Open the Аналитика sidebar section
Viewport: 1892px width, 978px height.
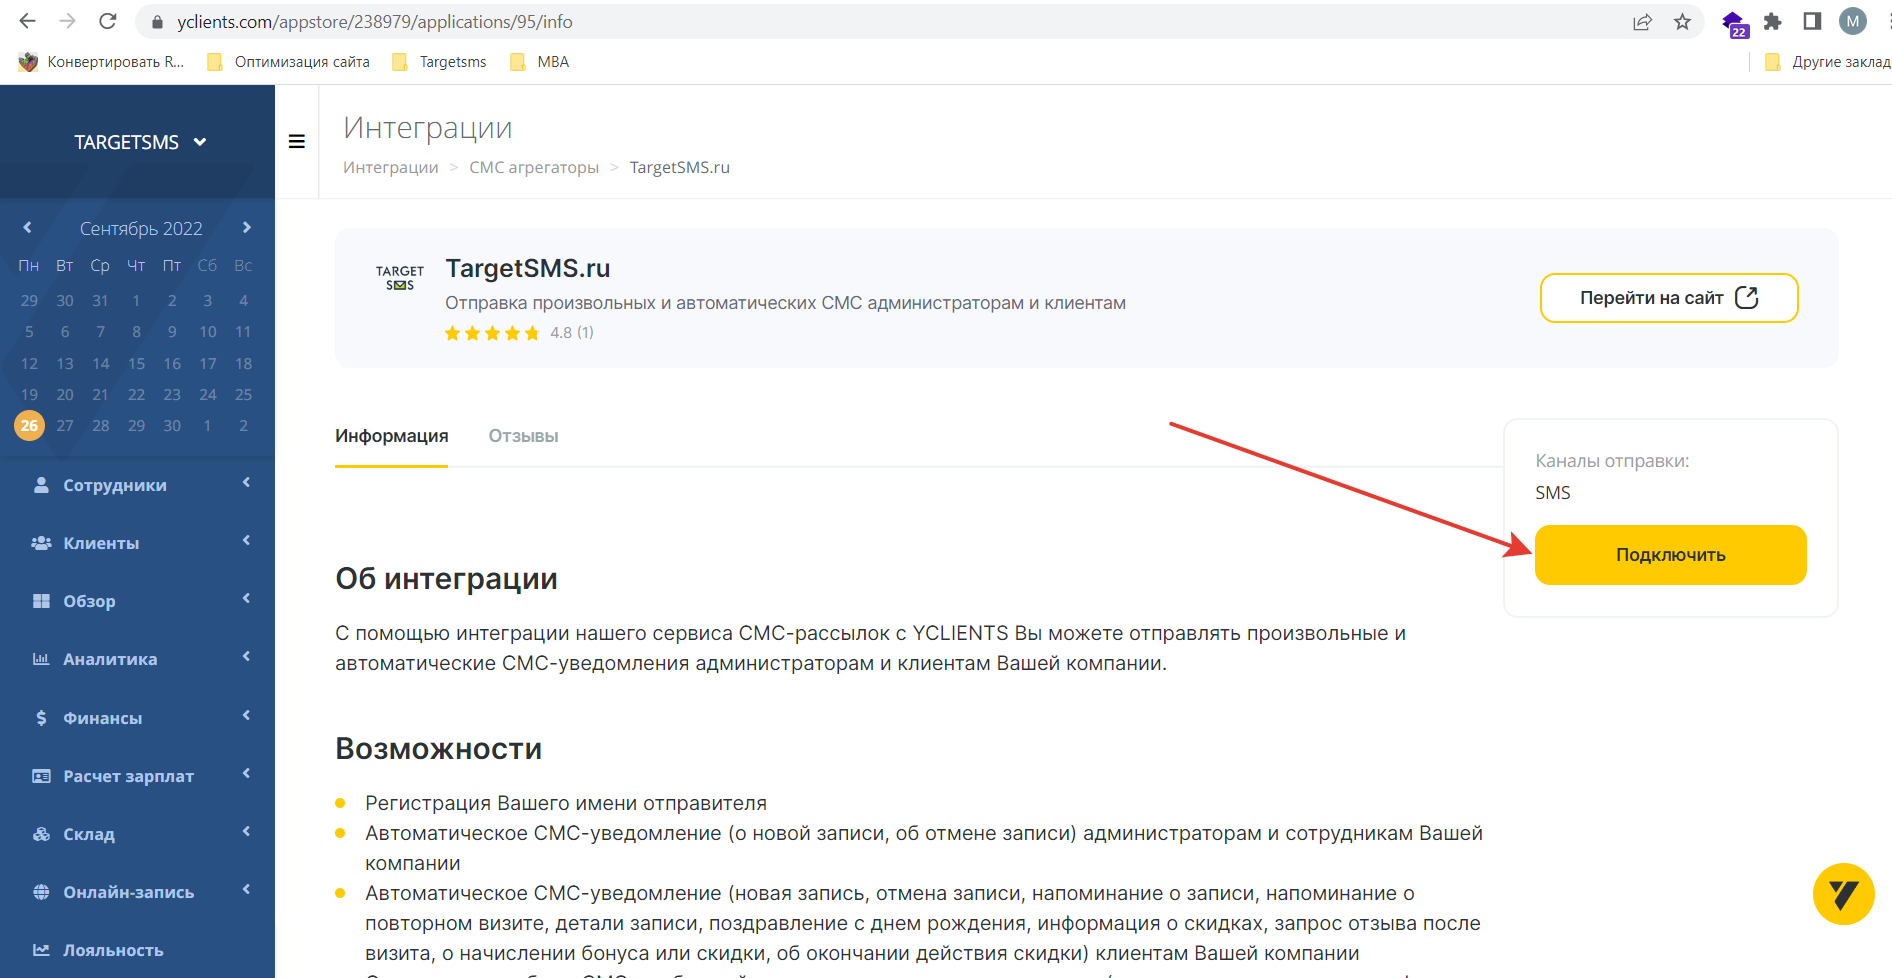pos(137,659)
